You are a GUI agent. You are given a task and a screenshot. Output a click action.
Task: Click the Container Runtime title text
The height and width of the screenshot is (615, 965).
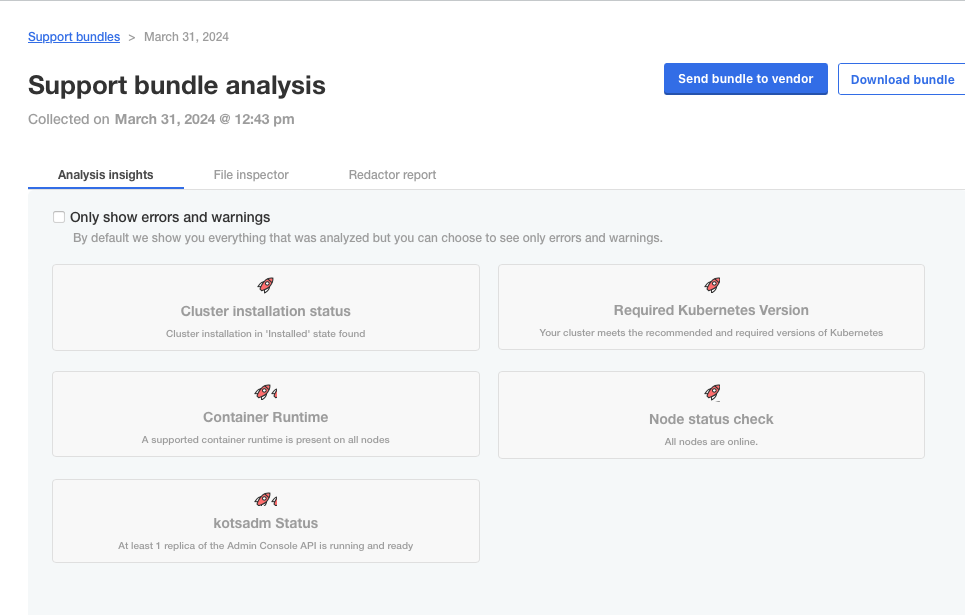(266, 417)
